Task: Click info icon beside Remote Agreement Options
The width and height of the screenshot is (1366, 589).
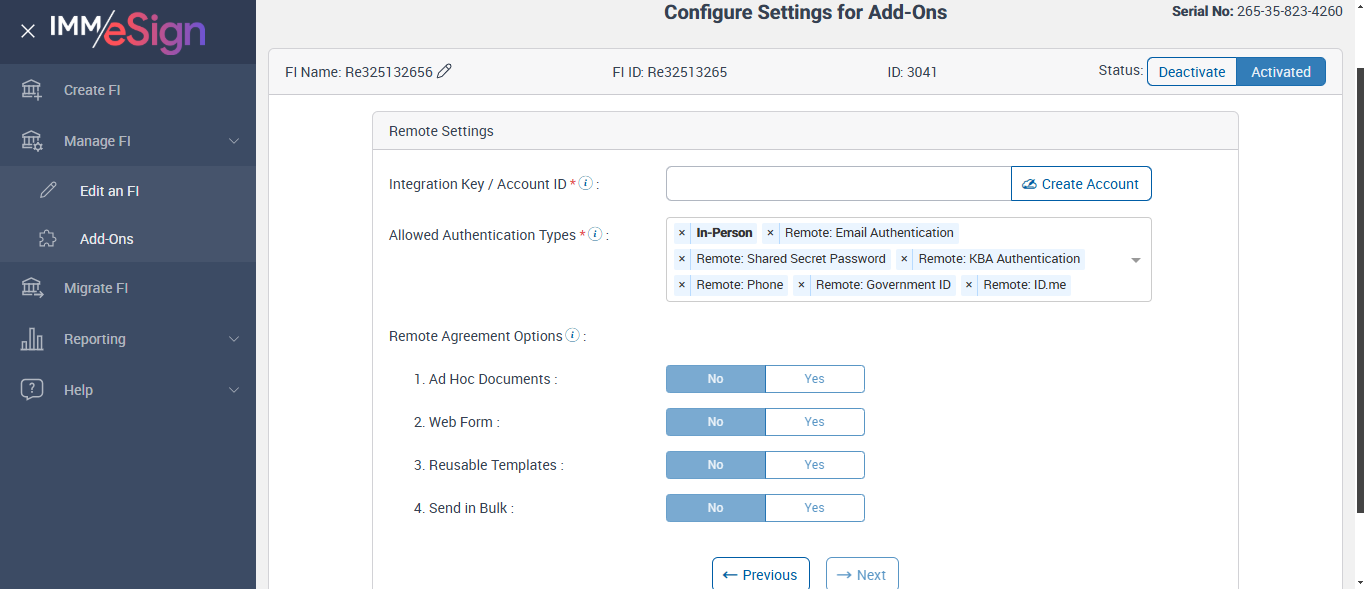Action: pos(572,335)
